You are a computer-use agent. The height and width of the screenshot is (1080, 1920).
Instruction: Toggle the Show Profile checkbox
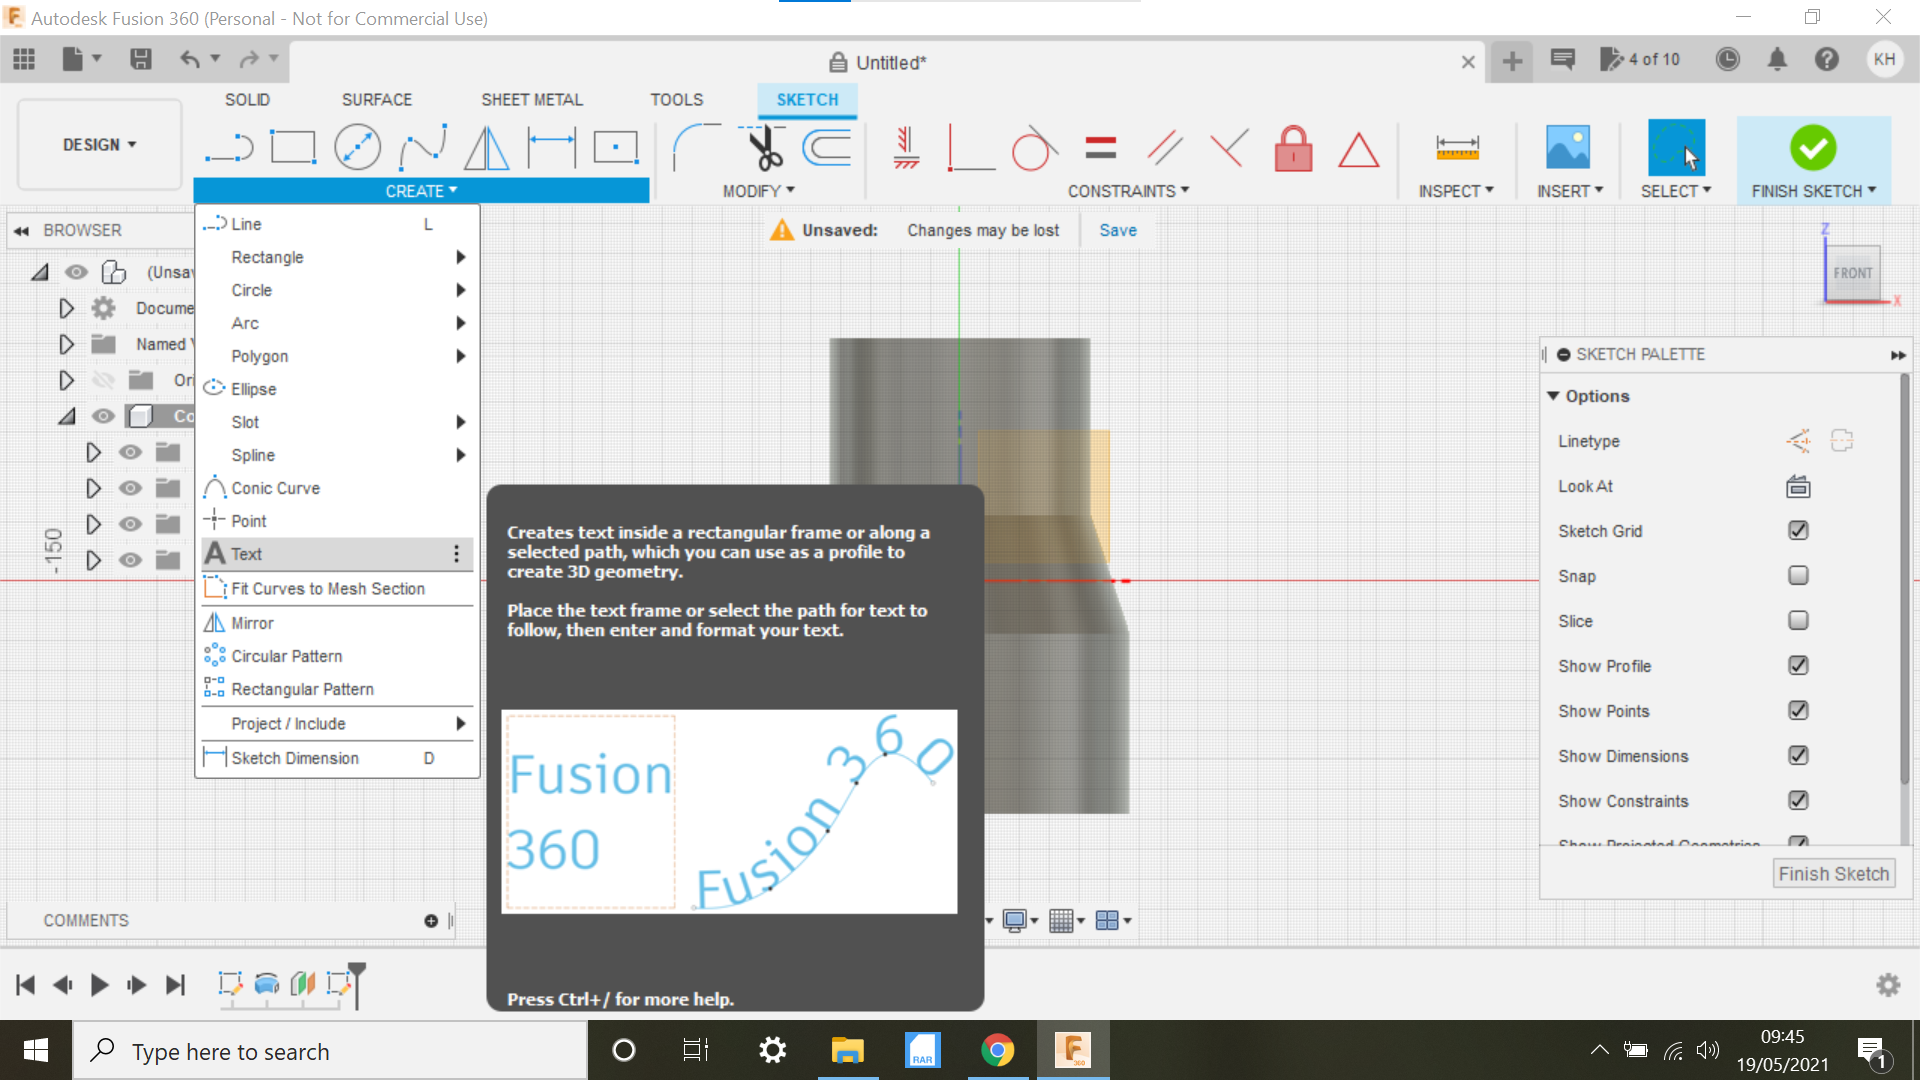[x=1798, y=666]
